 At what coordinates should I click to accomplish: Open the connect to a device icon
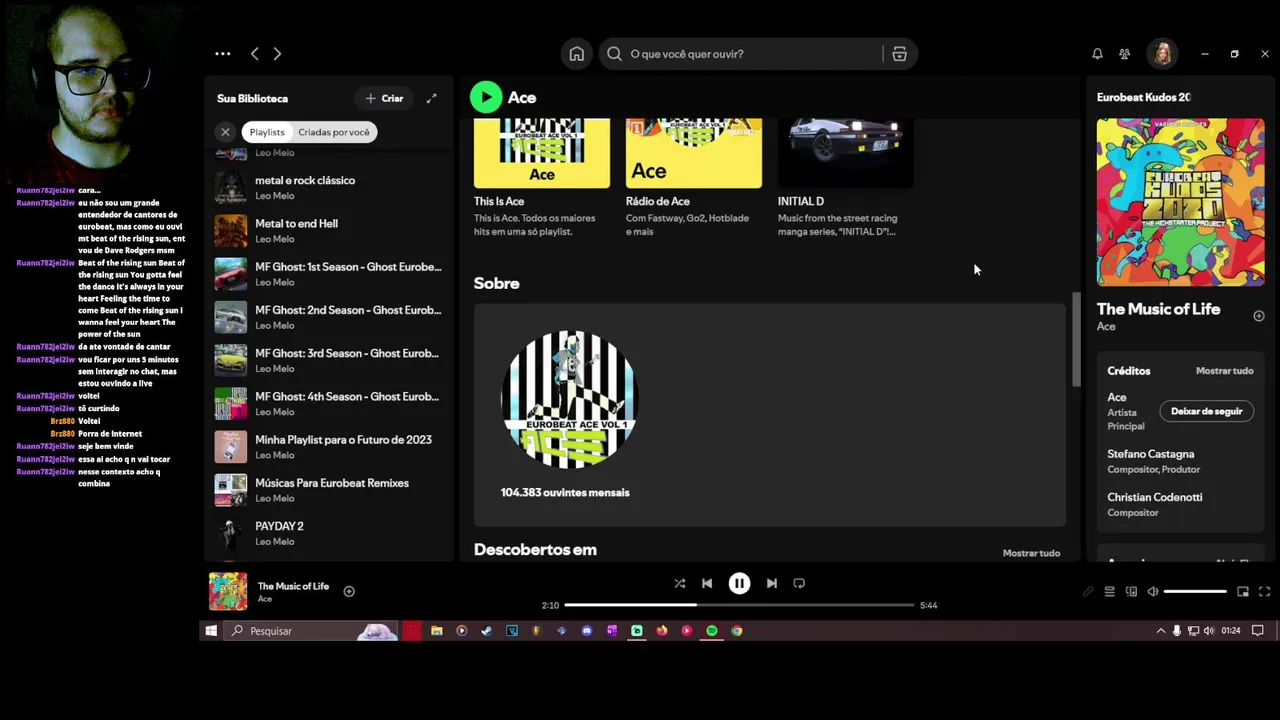pos(1131,592)
